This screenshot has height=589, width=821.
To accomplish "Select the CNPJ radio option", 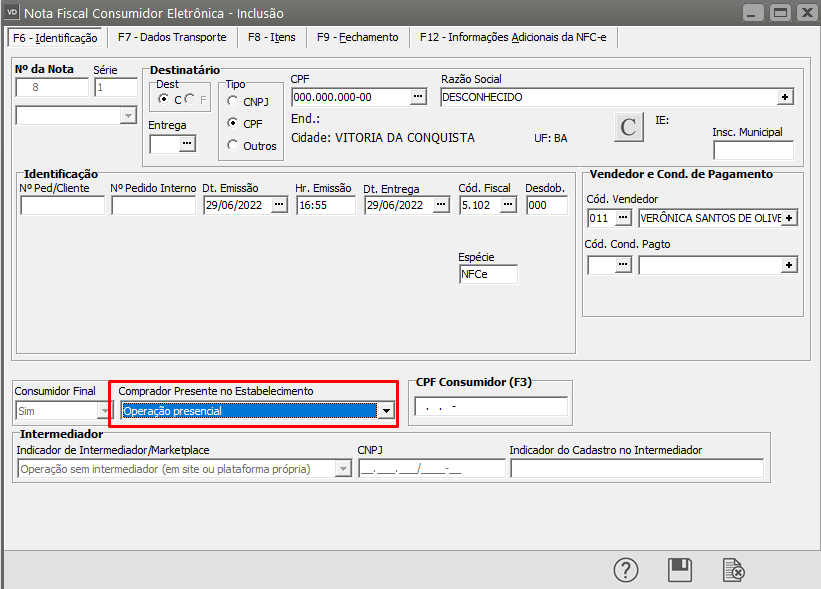I will tap(233, 101).
